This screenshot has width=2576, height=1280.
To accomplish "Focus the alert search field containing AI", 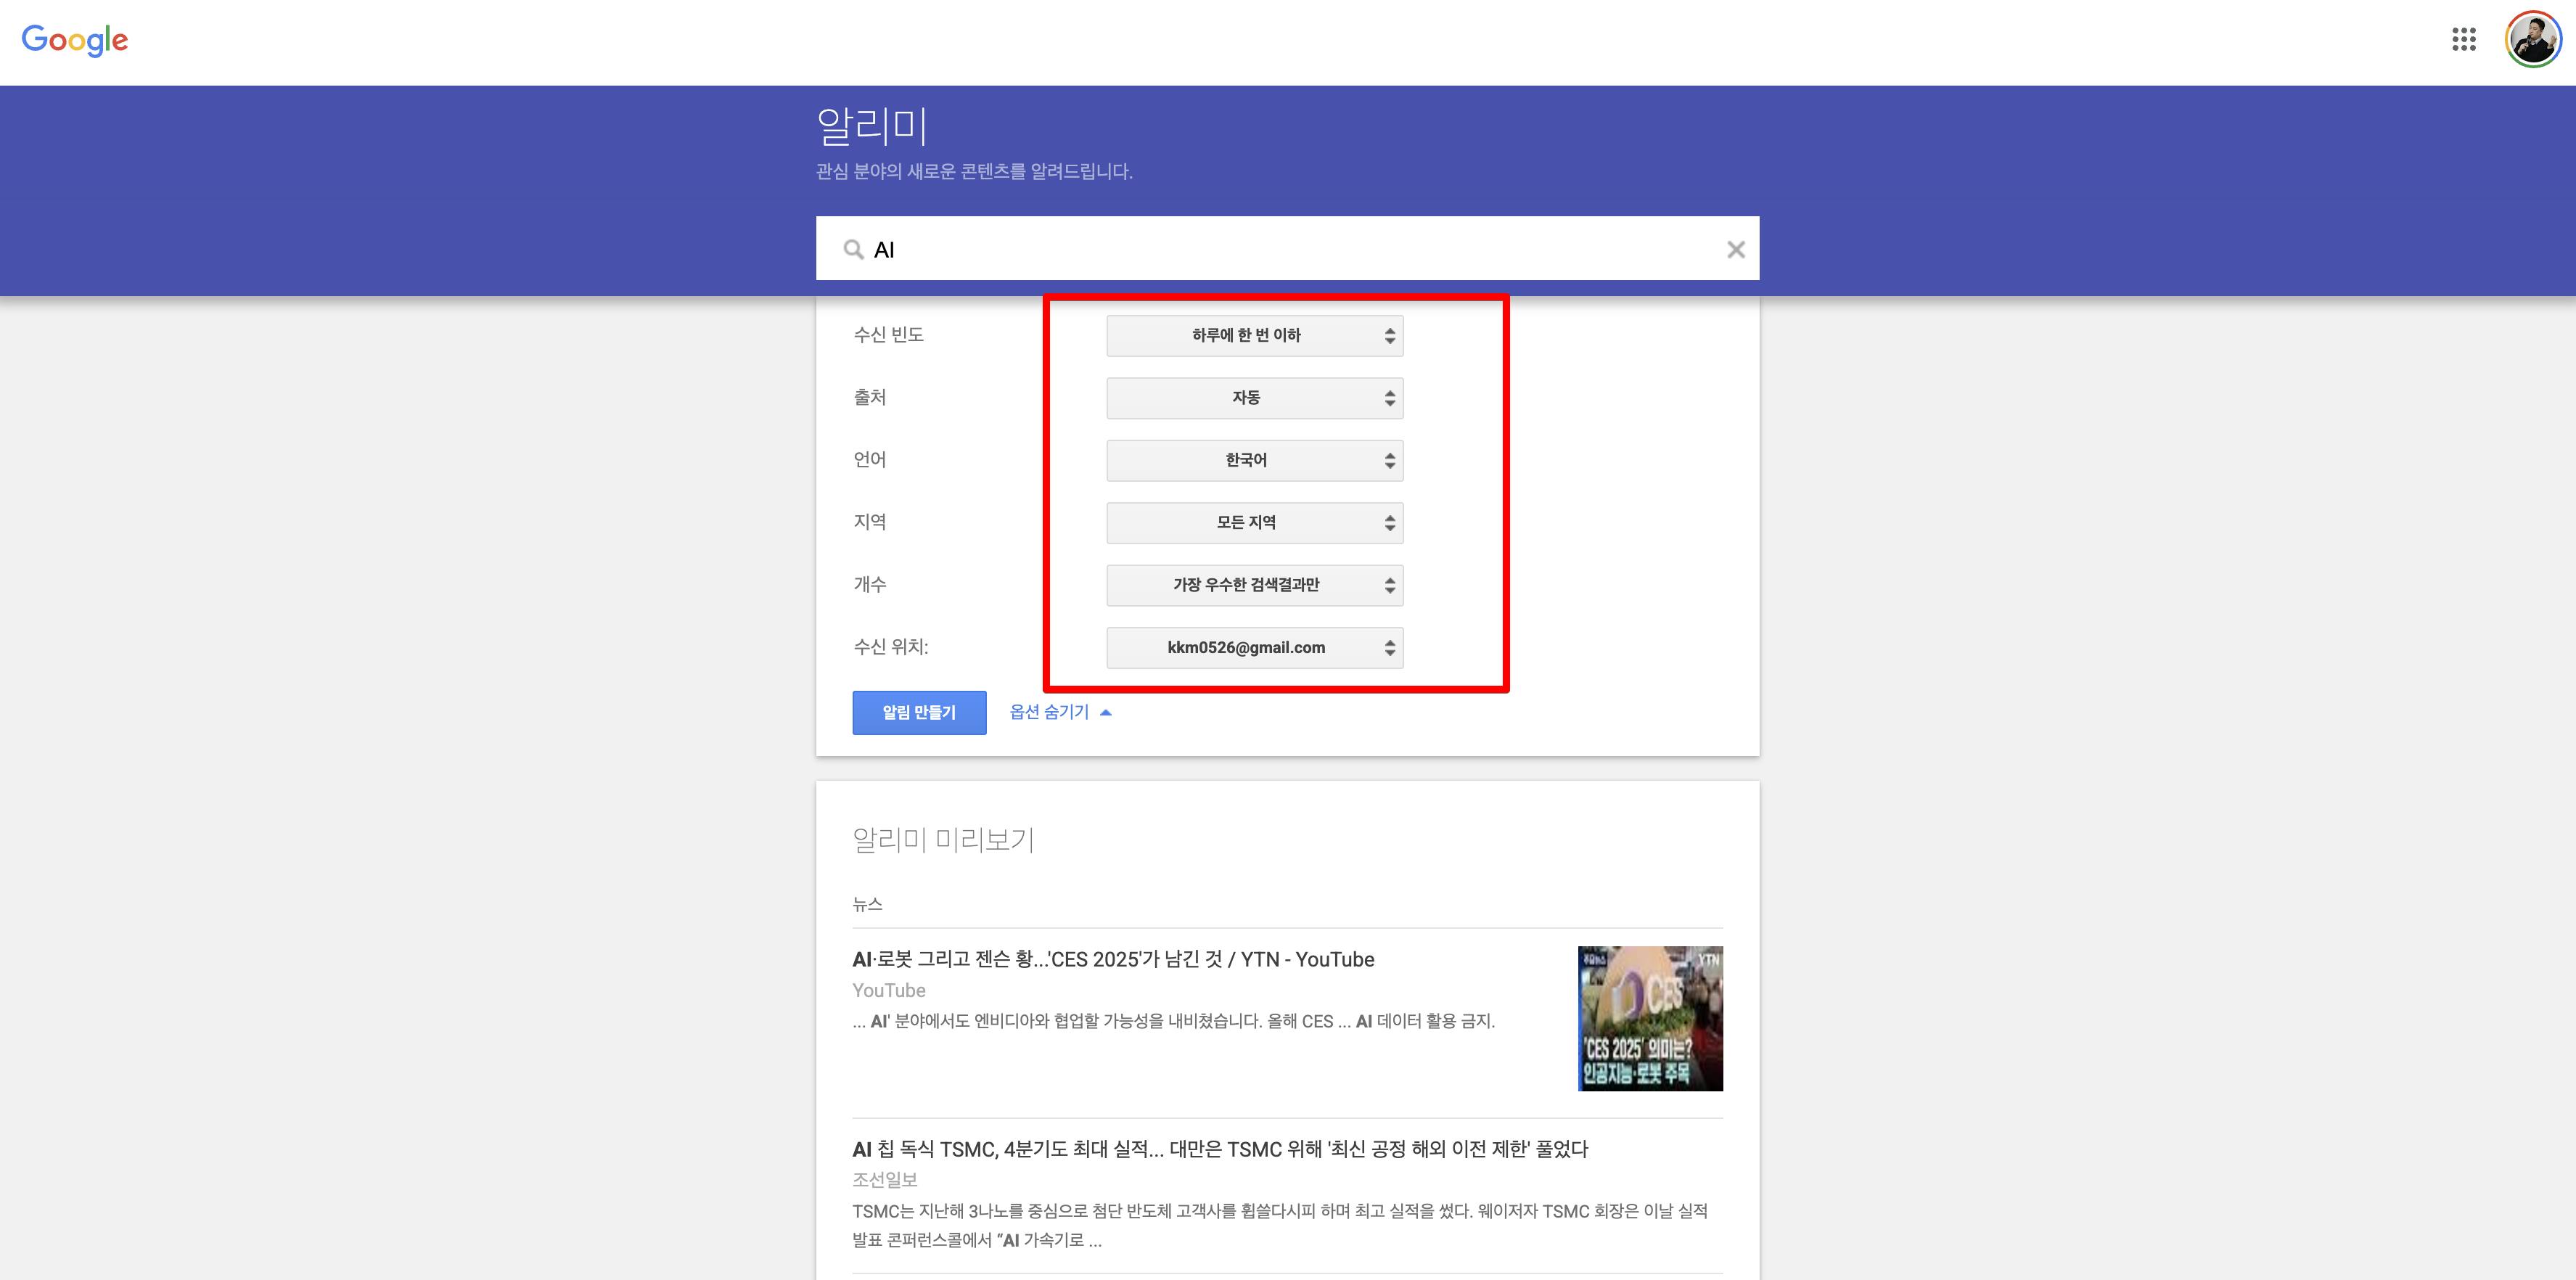I will tap(1287, 249).
